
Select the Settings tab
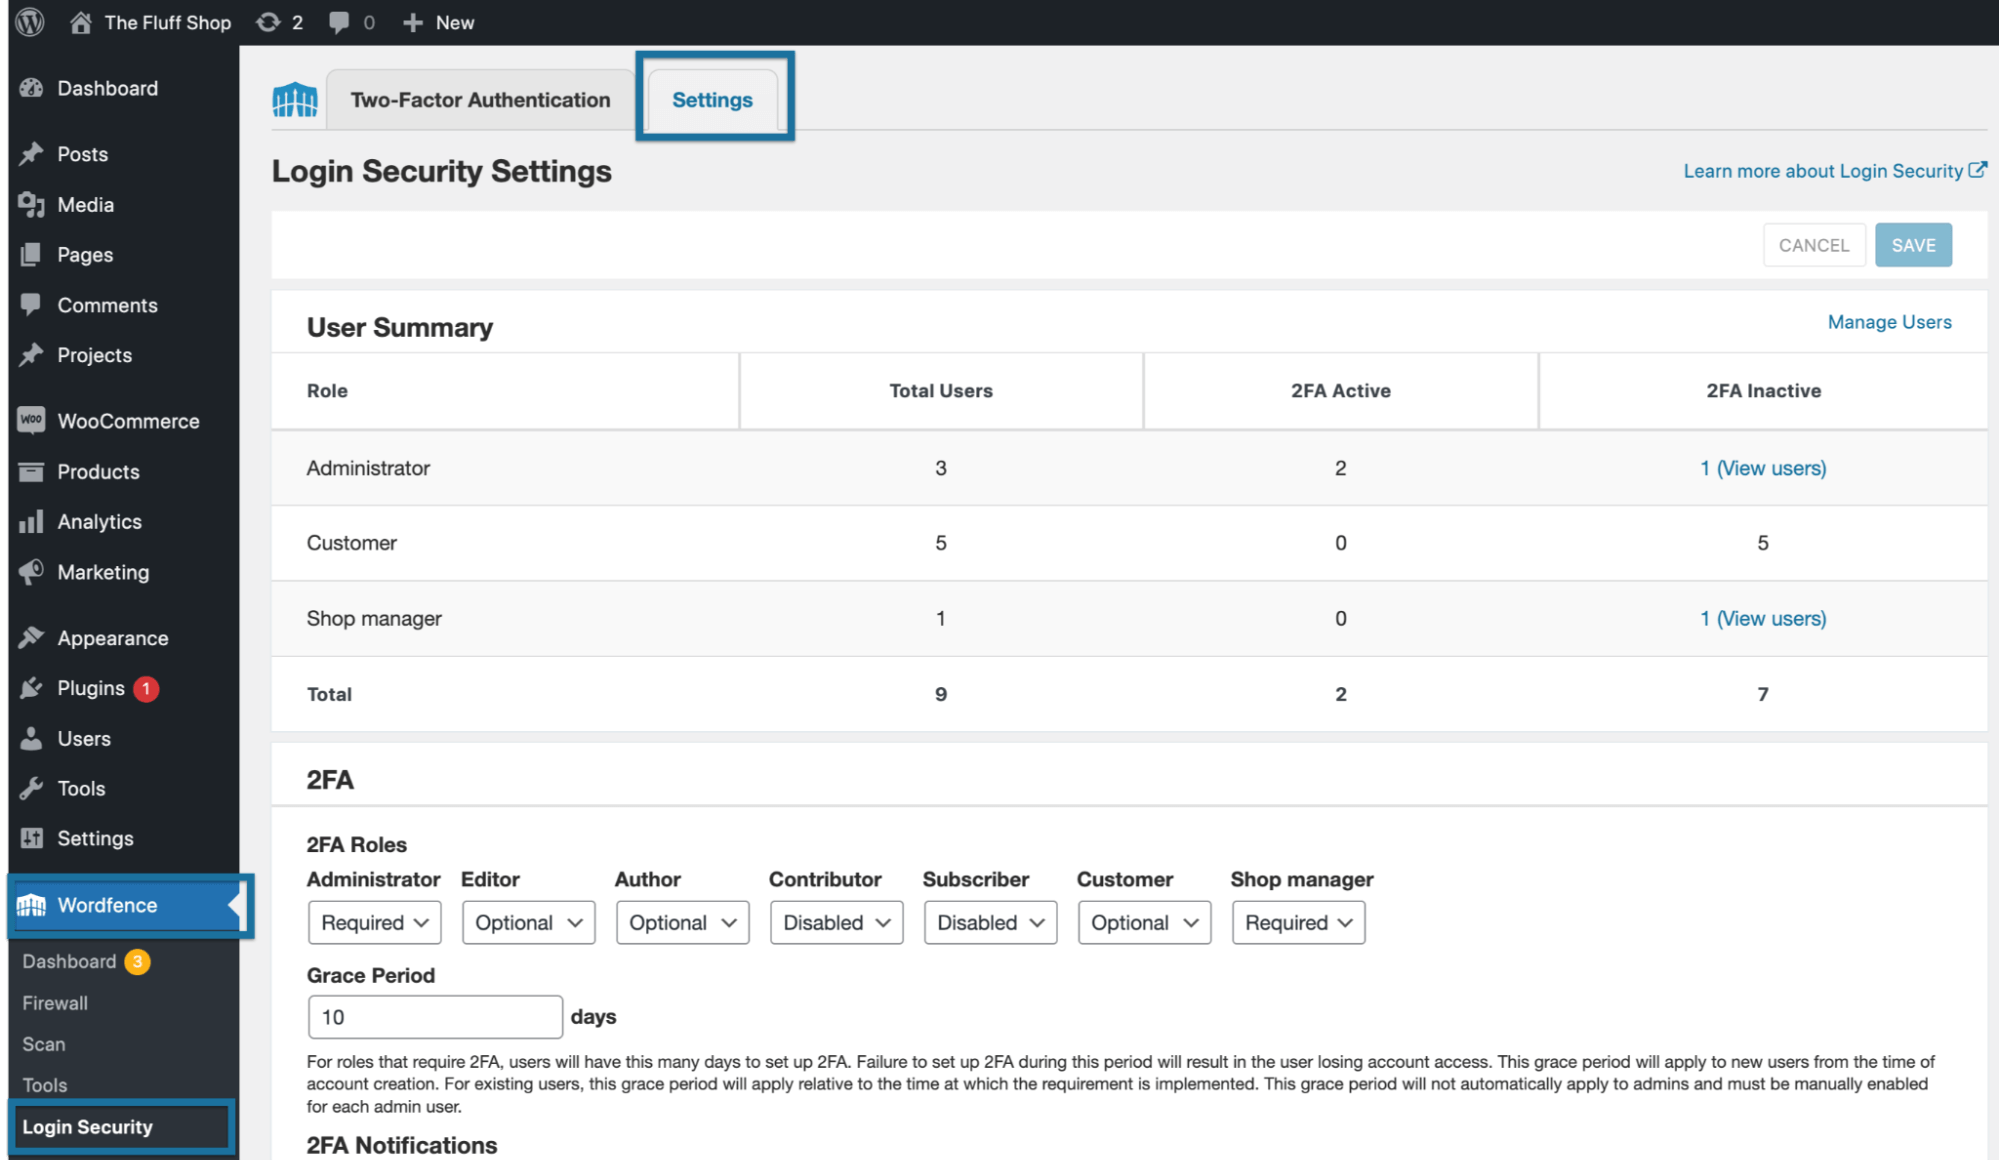(x=712, y=100)
